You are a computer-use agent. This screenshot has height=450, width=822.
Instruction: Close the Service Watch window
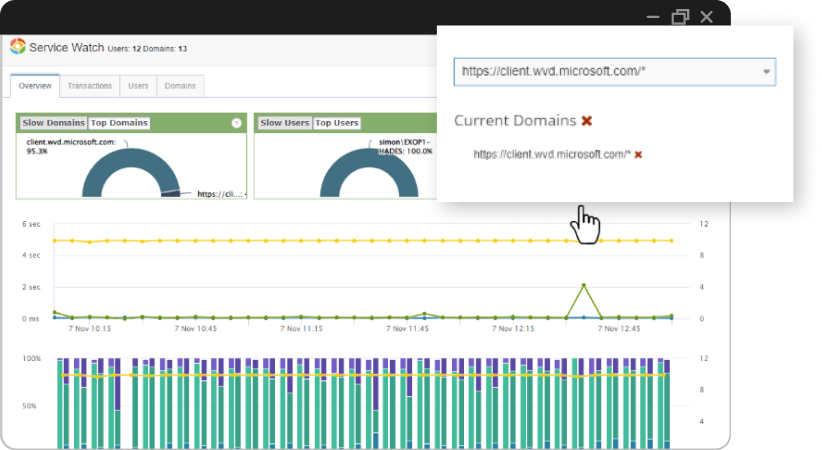click(x=707, y=17)
